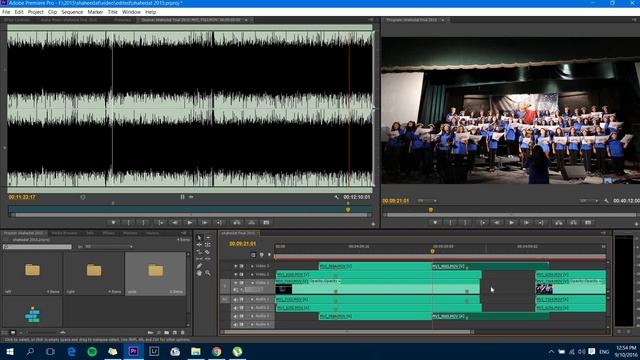640x360 pixels.
Task: Toggle the Video 2 track eye icon
Action: point(236,274)
